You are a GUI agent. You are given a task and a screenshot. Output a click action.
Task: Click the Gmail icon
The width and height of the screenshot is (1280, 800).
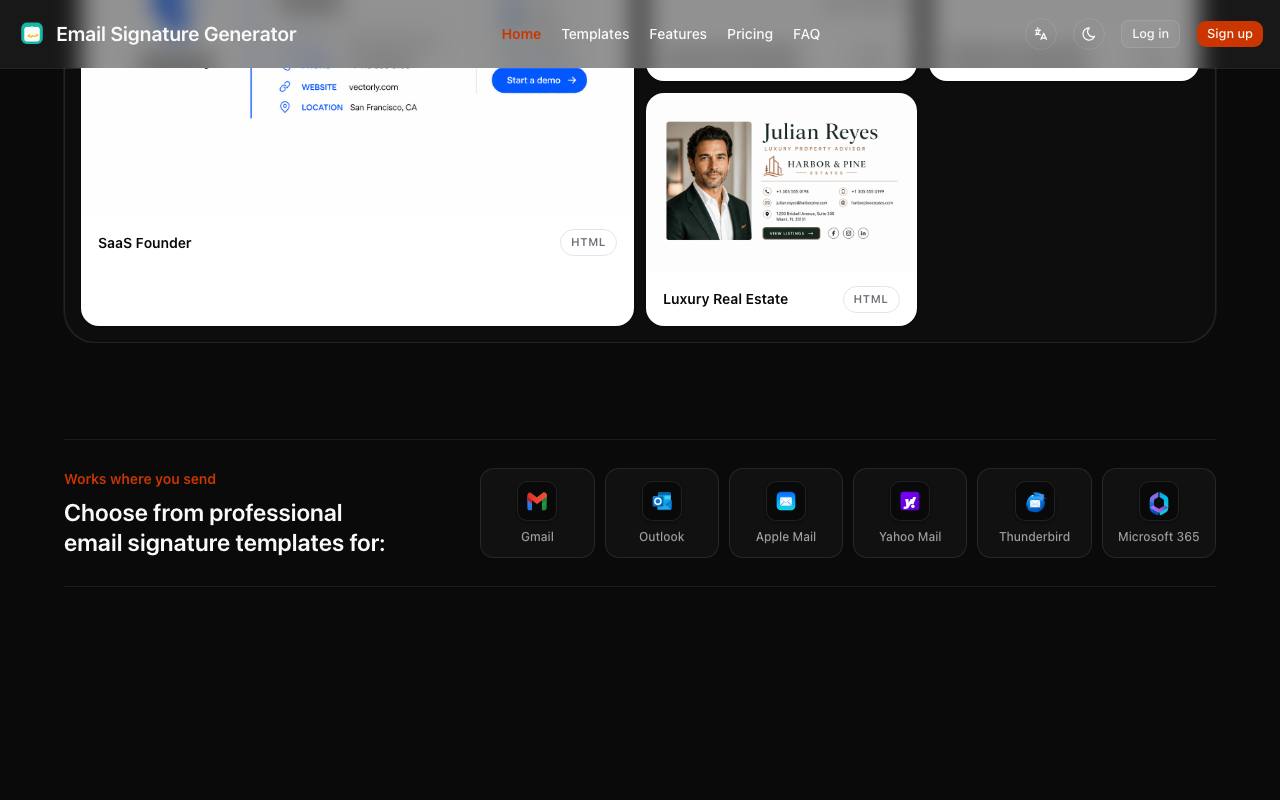coord(537,501)
